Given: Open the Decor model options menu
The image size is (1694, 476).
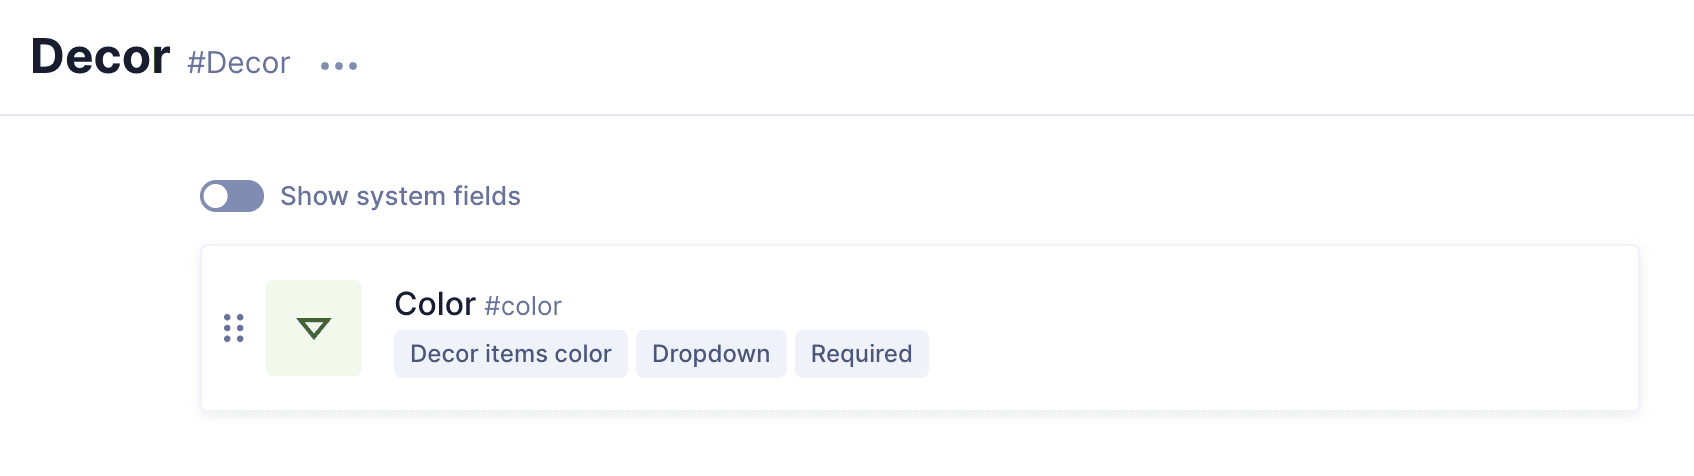Looking at the screenshot, I should pyautogui.click(x=338, y=66).
